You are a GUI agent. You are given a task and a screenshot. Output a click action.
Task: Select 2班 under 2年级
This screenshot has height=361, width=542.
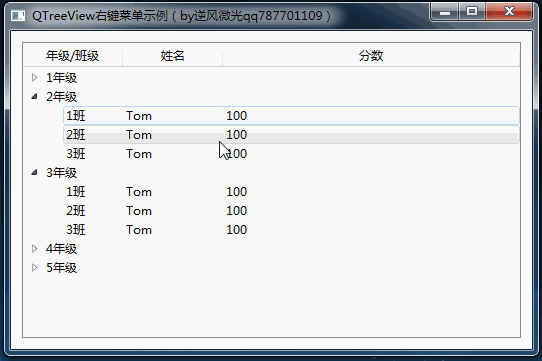(x=76, y=135)
